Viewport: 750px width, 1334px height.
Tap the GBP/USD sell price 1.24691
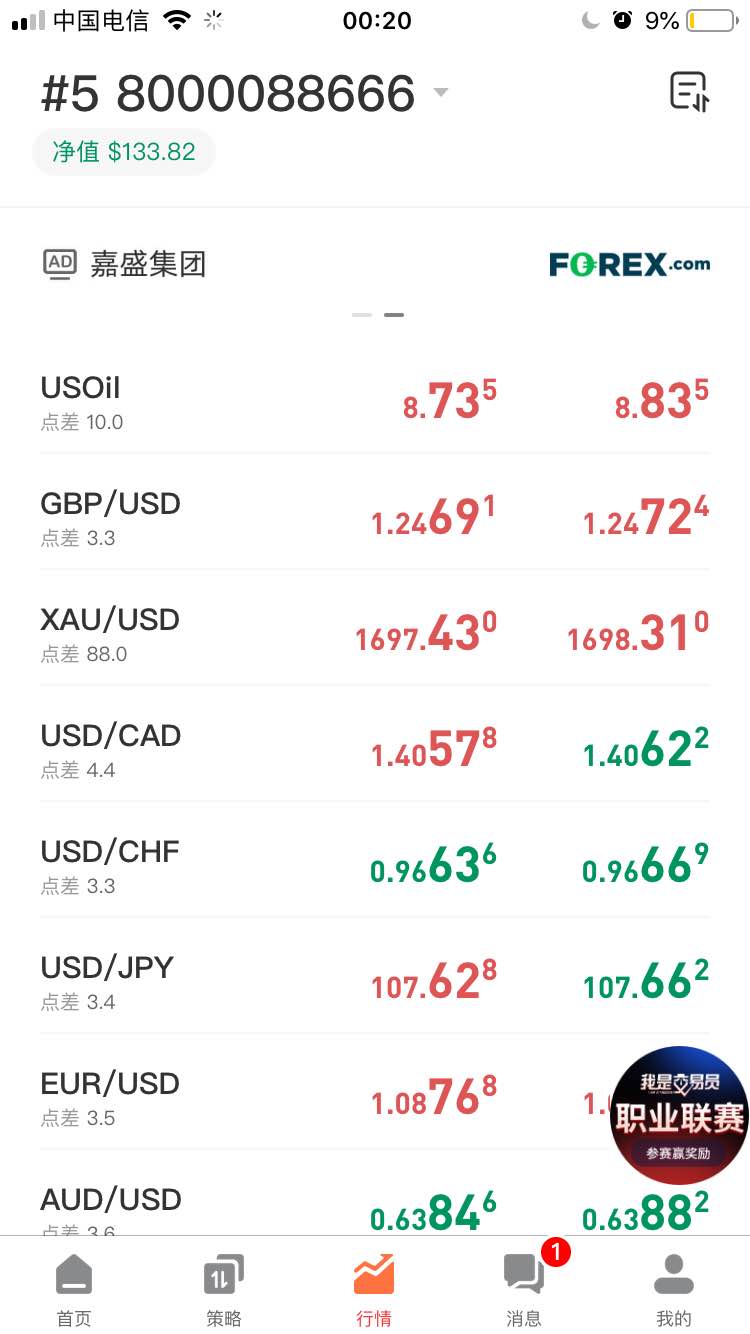point(434,518)
